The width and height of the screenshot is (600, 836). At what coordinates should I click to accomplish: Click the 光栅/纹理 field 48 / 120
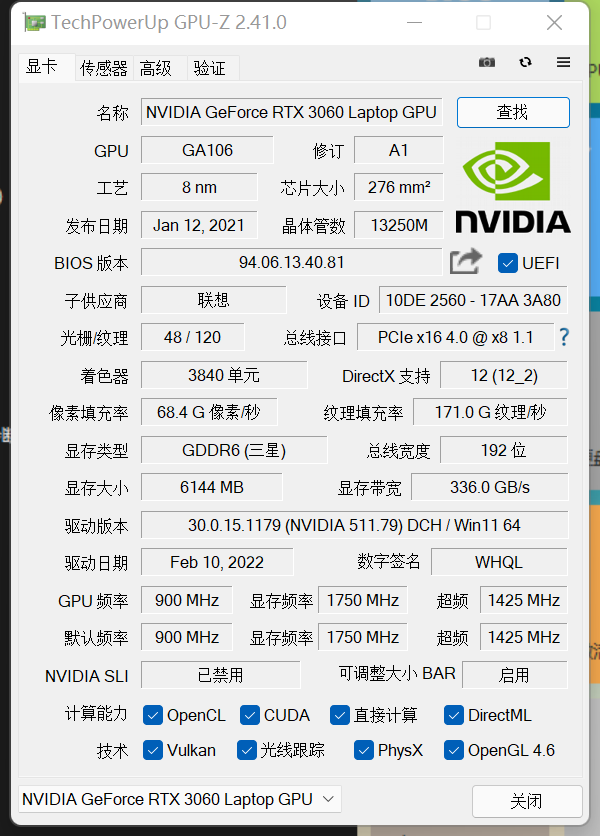[x=193, y=337]
